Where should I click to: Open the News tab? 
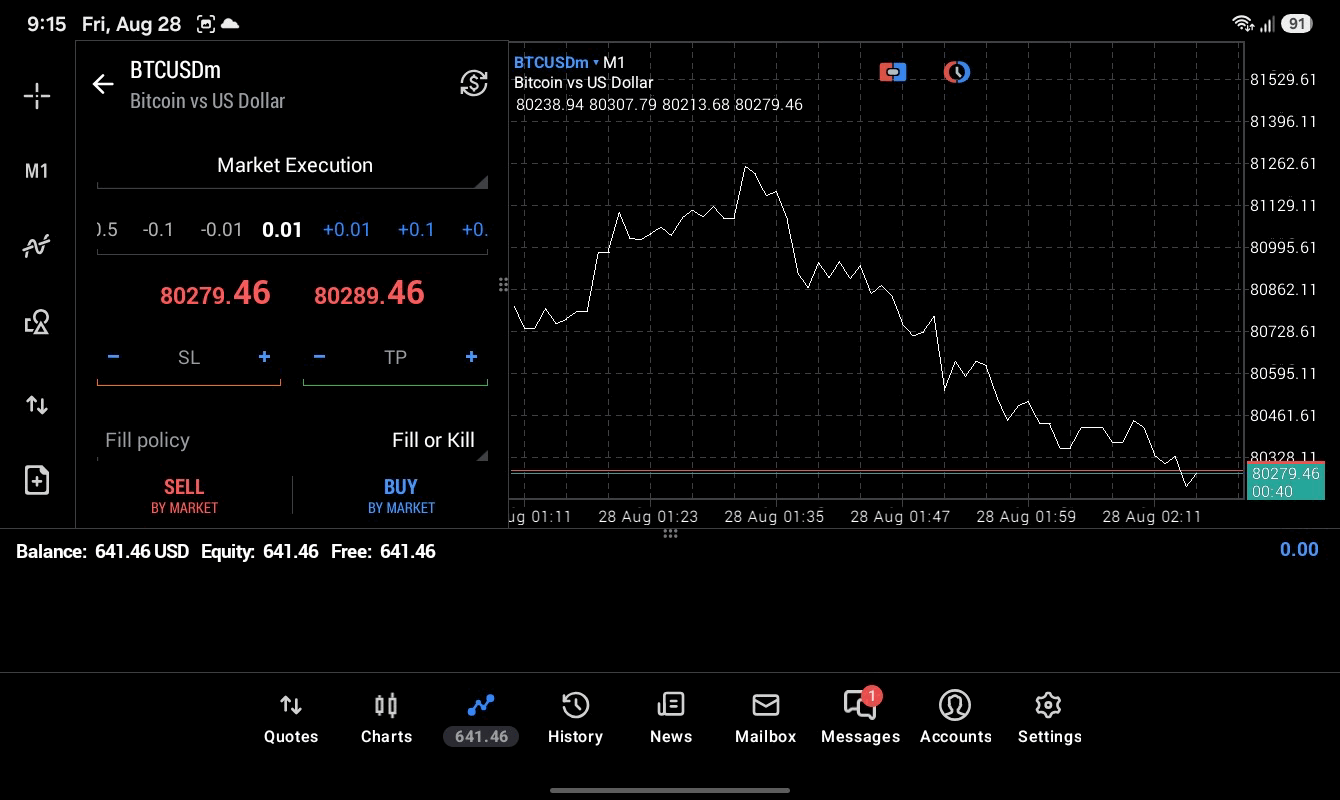(670, 720)
